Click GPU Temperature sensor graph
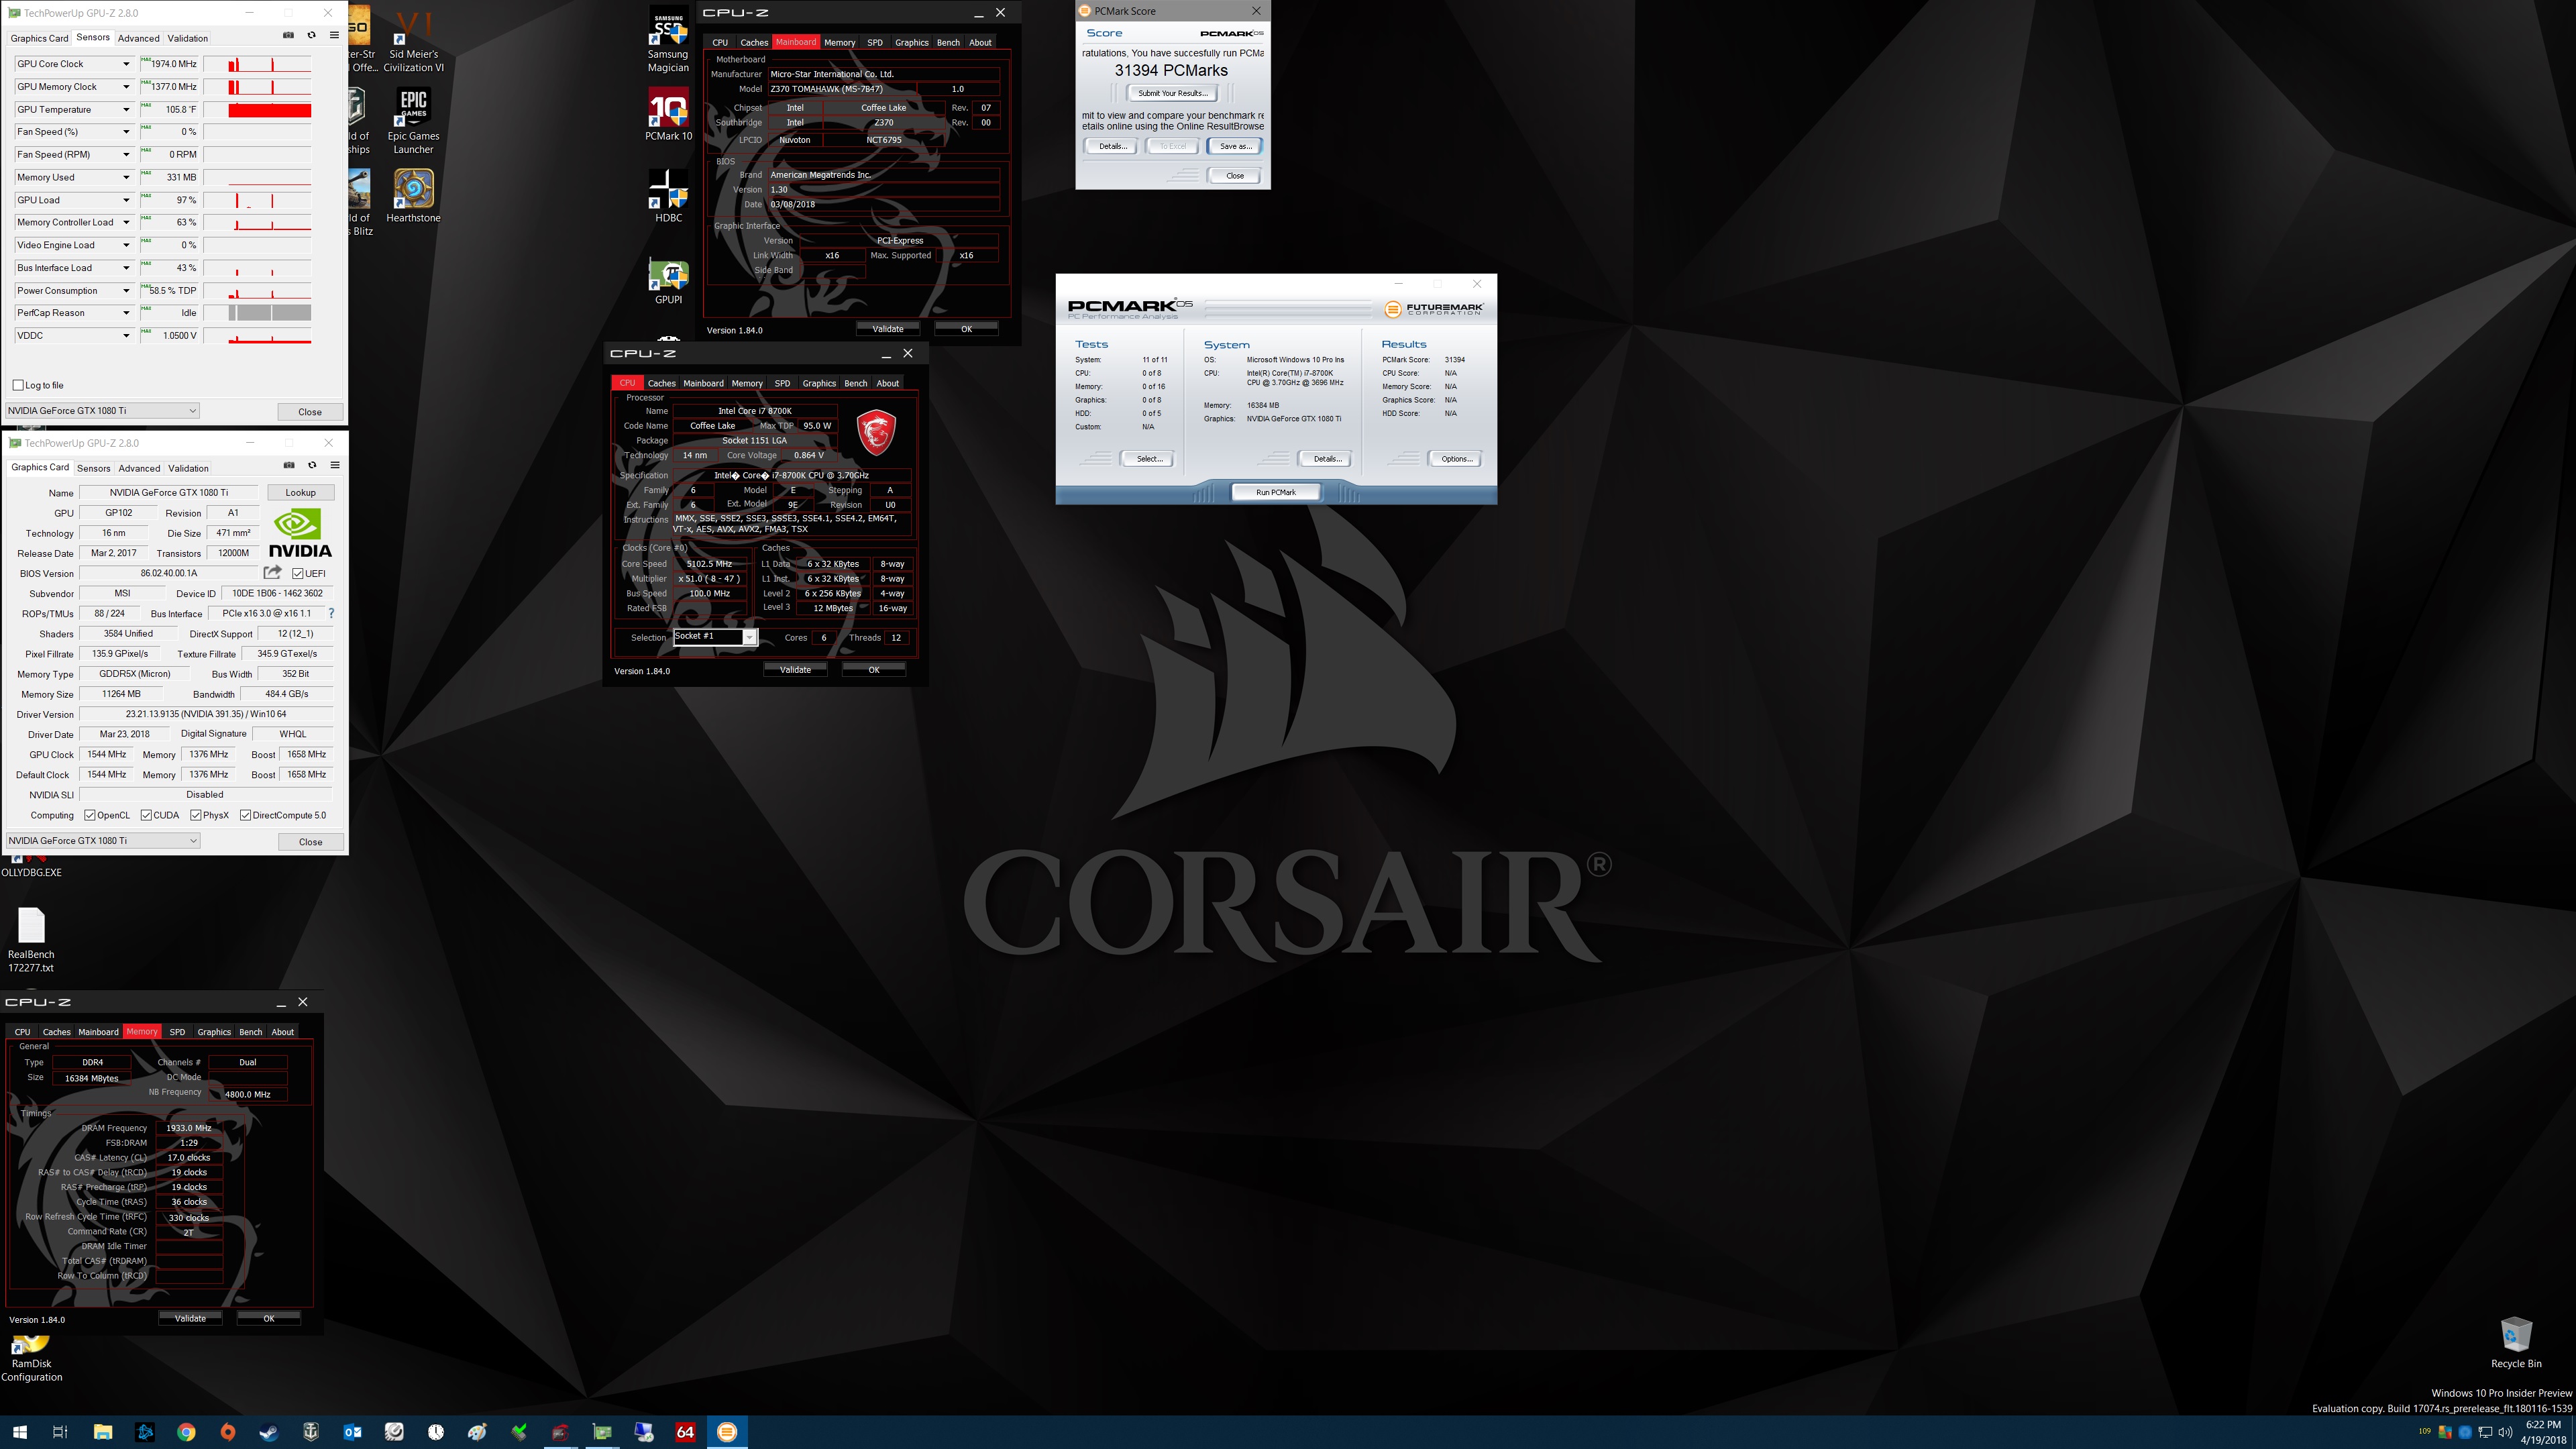 tap(257, 110)
